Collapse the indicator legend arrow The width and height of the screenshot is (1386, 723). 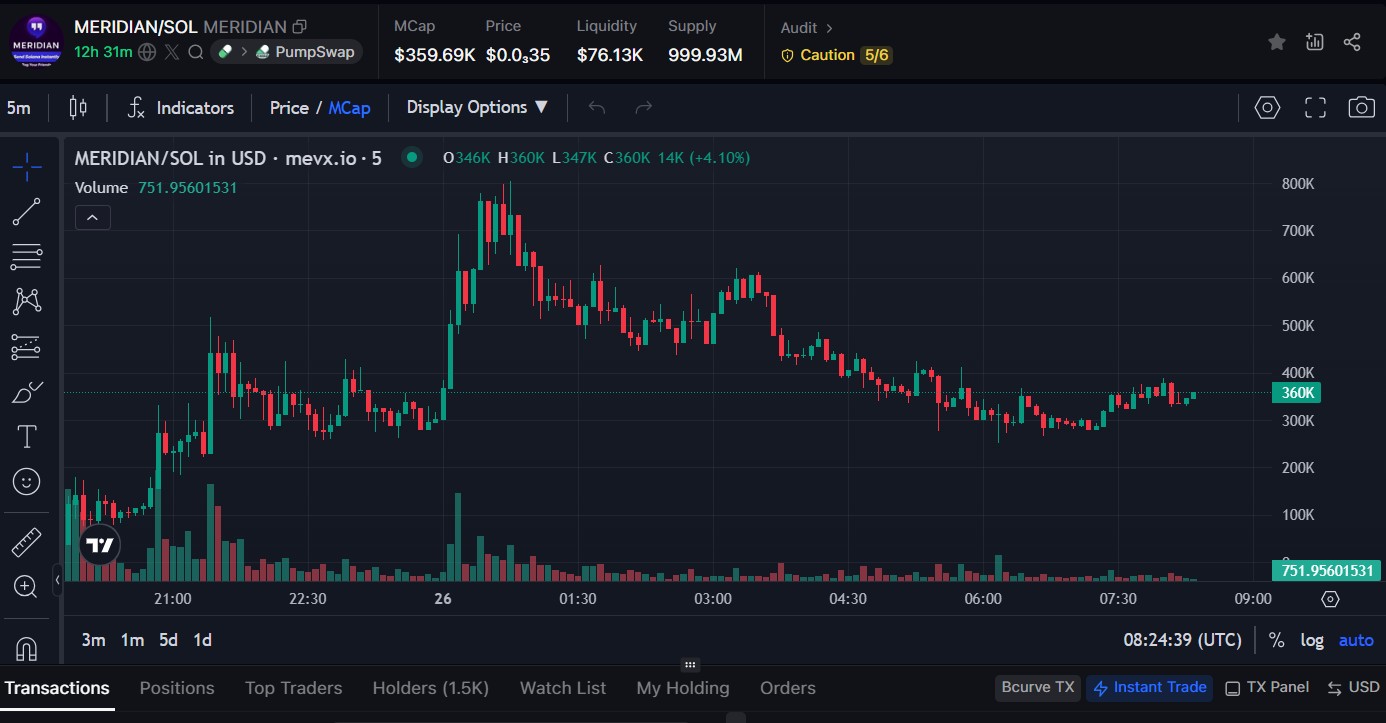[93, 217]
